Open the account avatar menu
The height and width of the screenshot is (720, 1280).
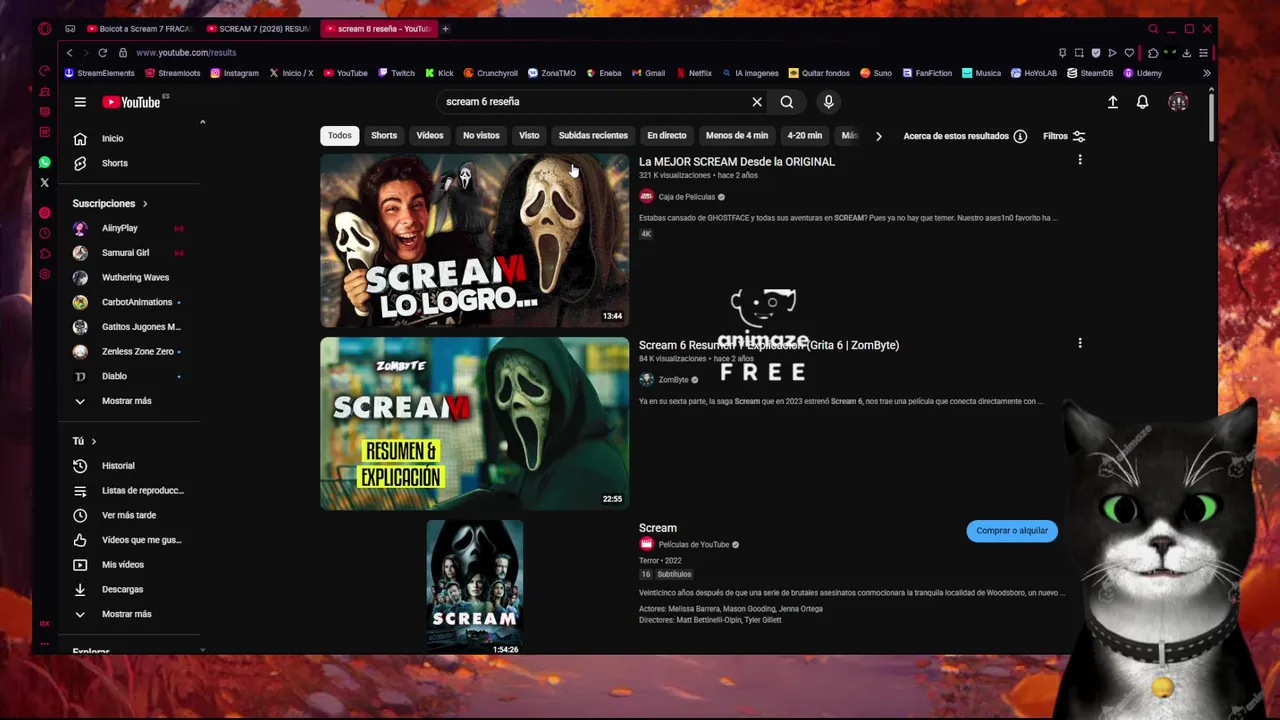pyautogui.click(x=1178, y=102)
